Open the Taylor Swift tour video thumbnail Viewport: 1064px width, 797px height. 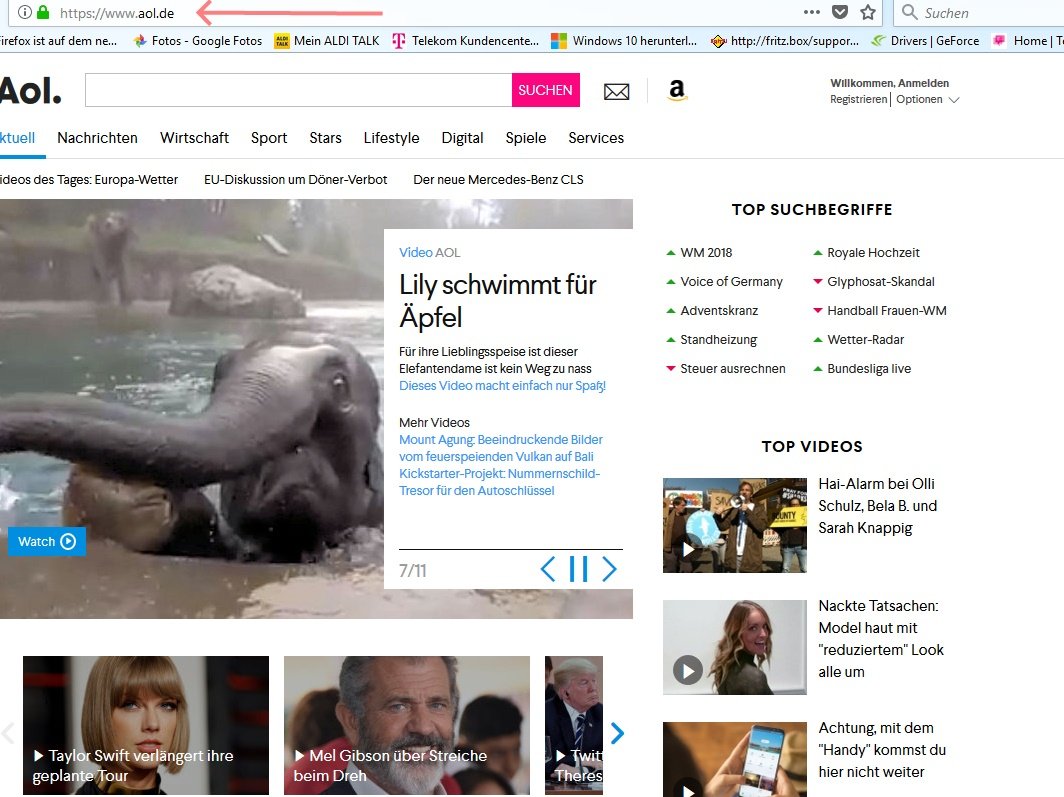[x=146, y=725]
